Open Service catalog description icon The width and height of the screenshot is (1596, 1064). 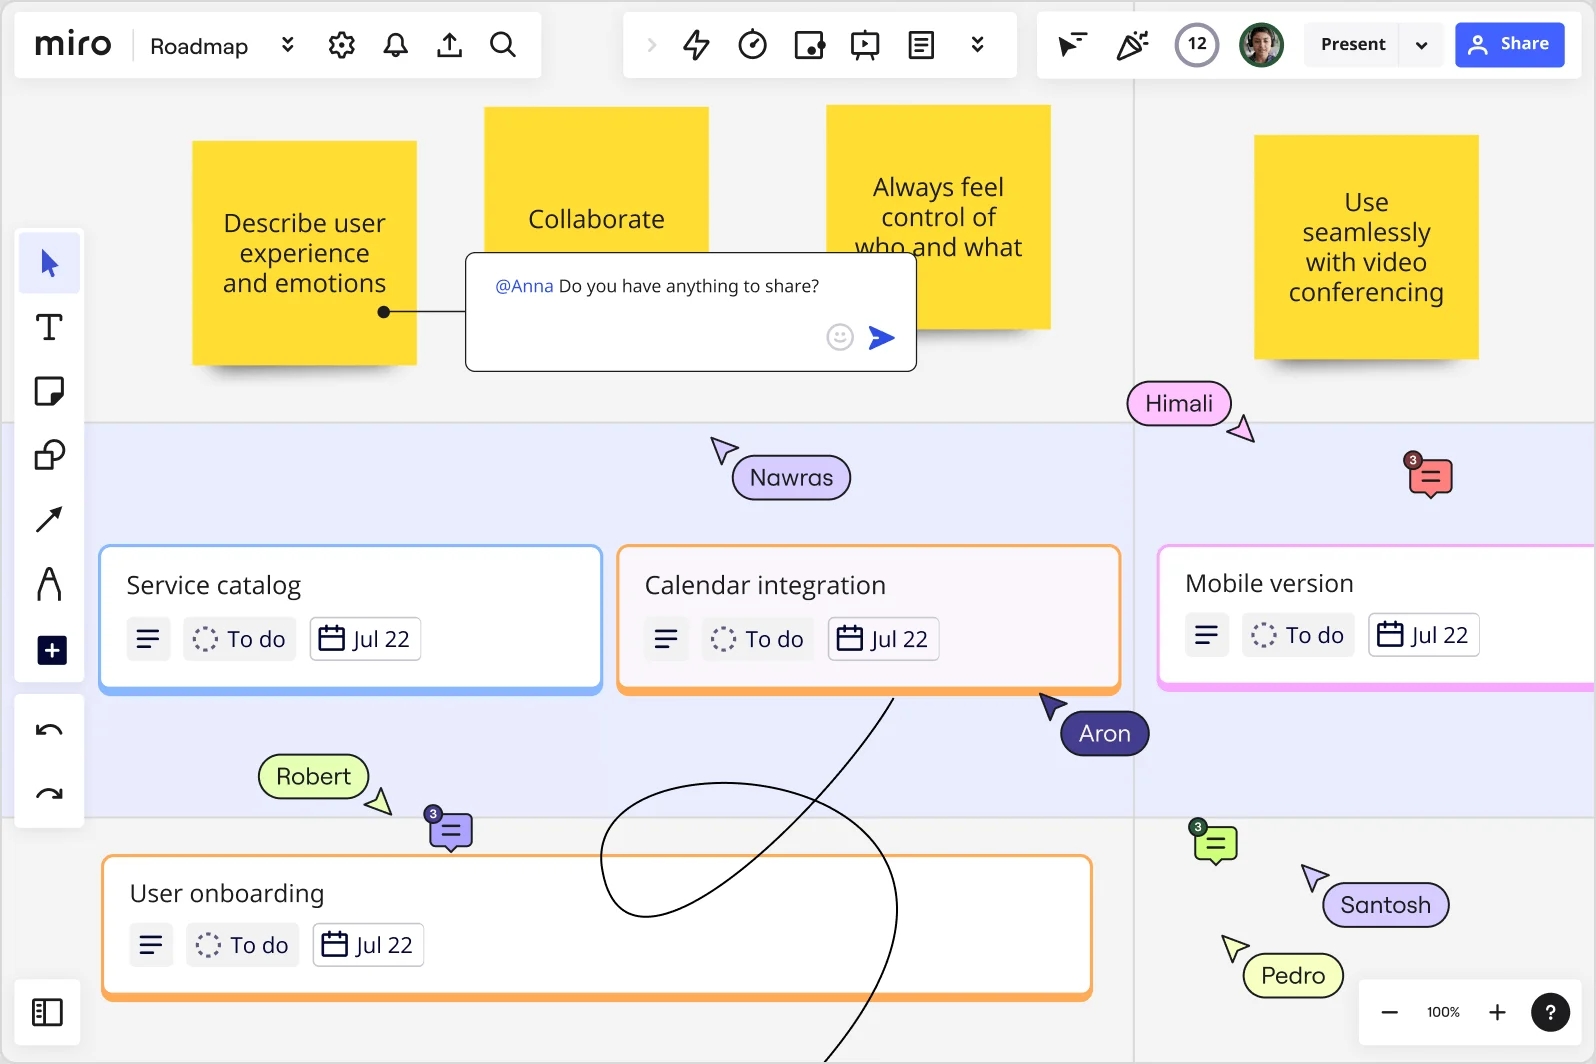pyautogui.click(x=148, y=639)
